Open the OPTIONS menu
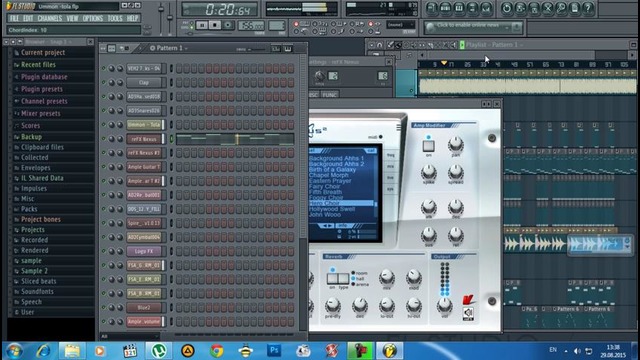The height and width of the screenshot is (360, 640). click(x=93, y=18)
